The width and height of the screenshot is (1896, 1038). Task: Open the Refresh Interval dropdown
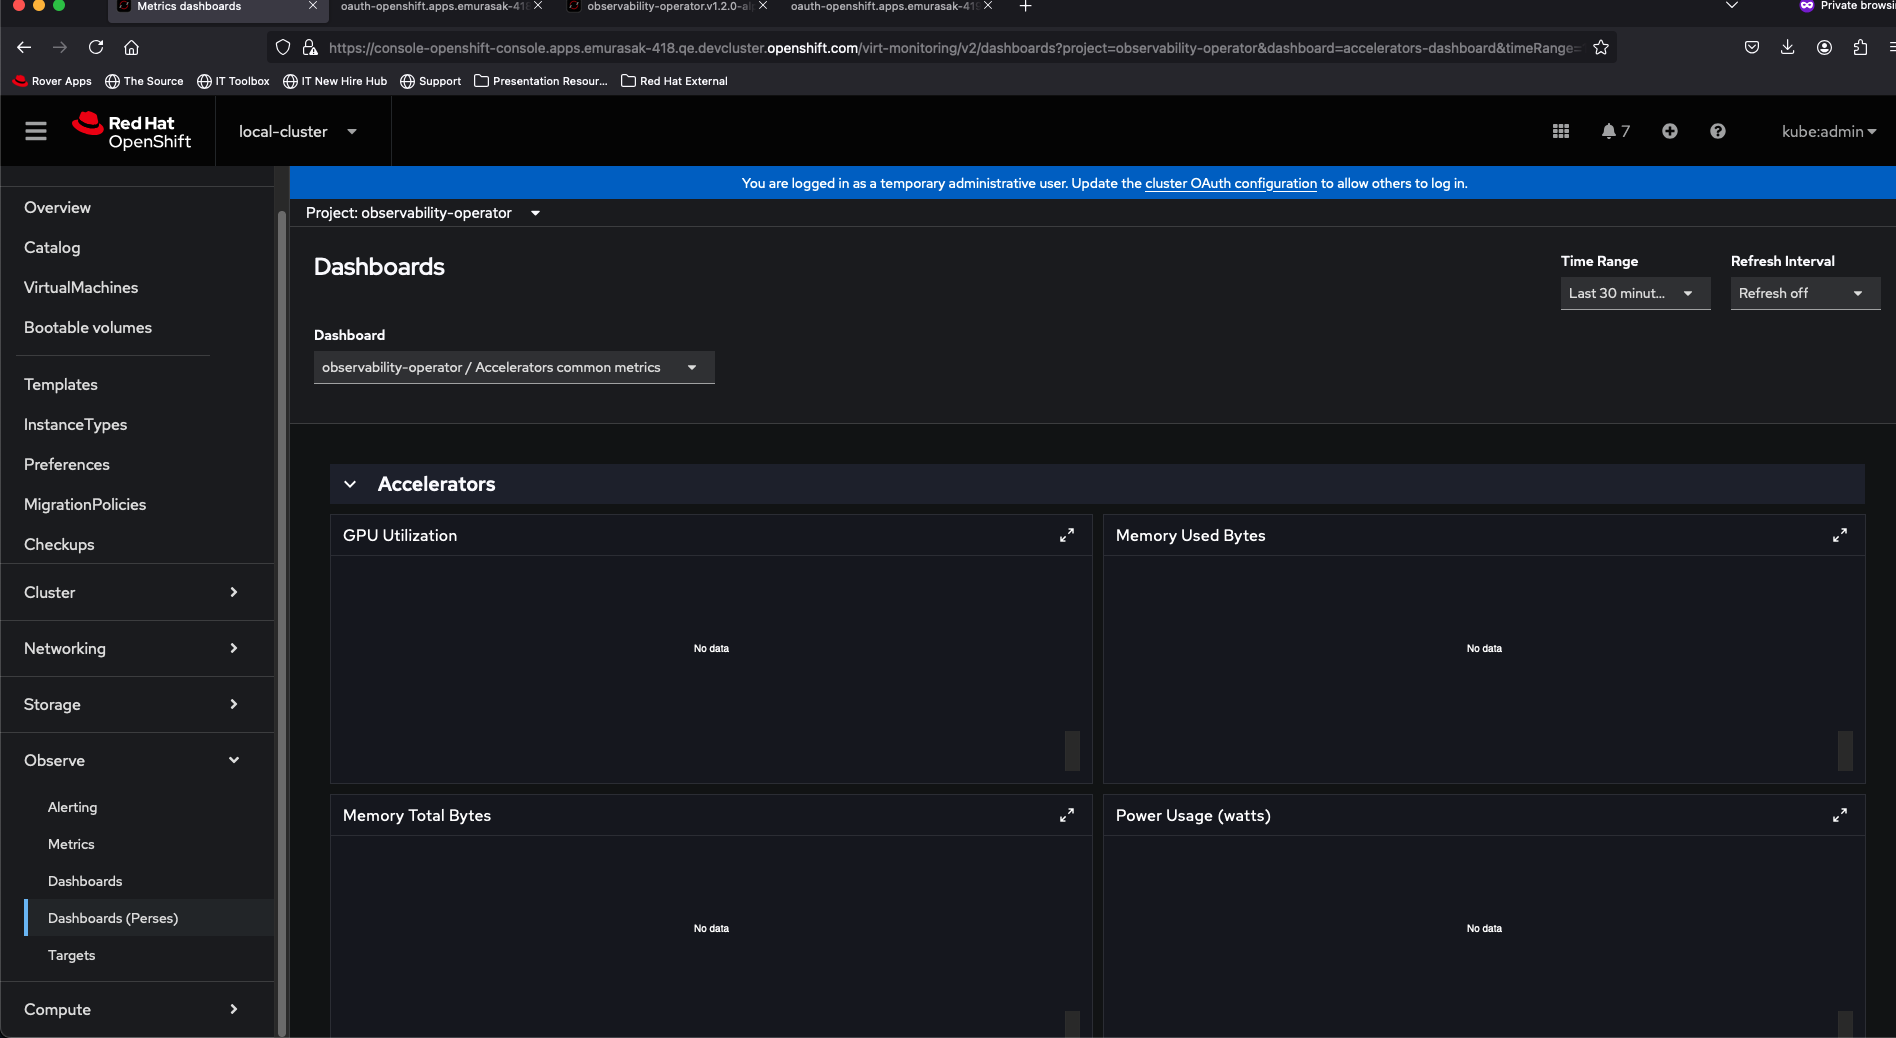tap(1804, 293)
